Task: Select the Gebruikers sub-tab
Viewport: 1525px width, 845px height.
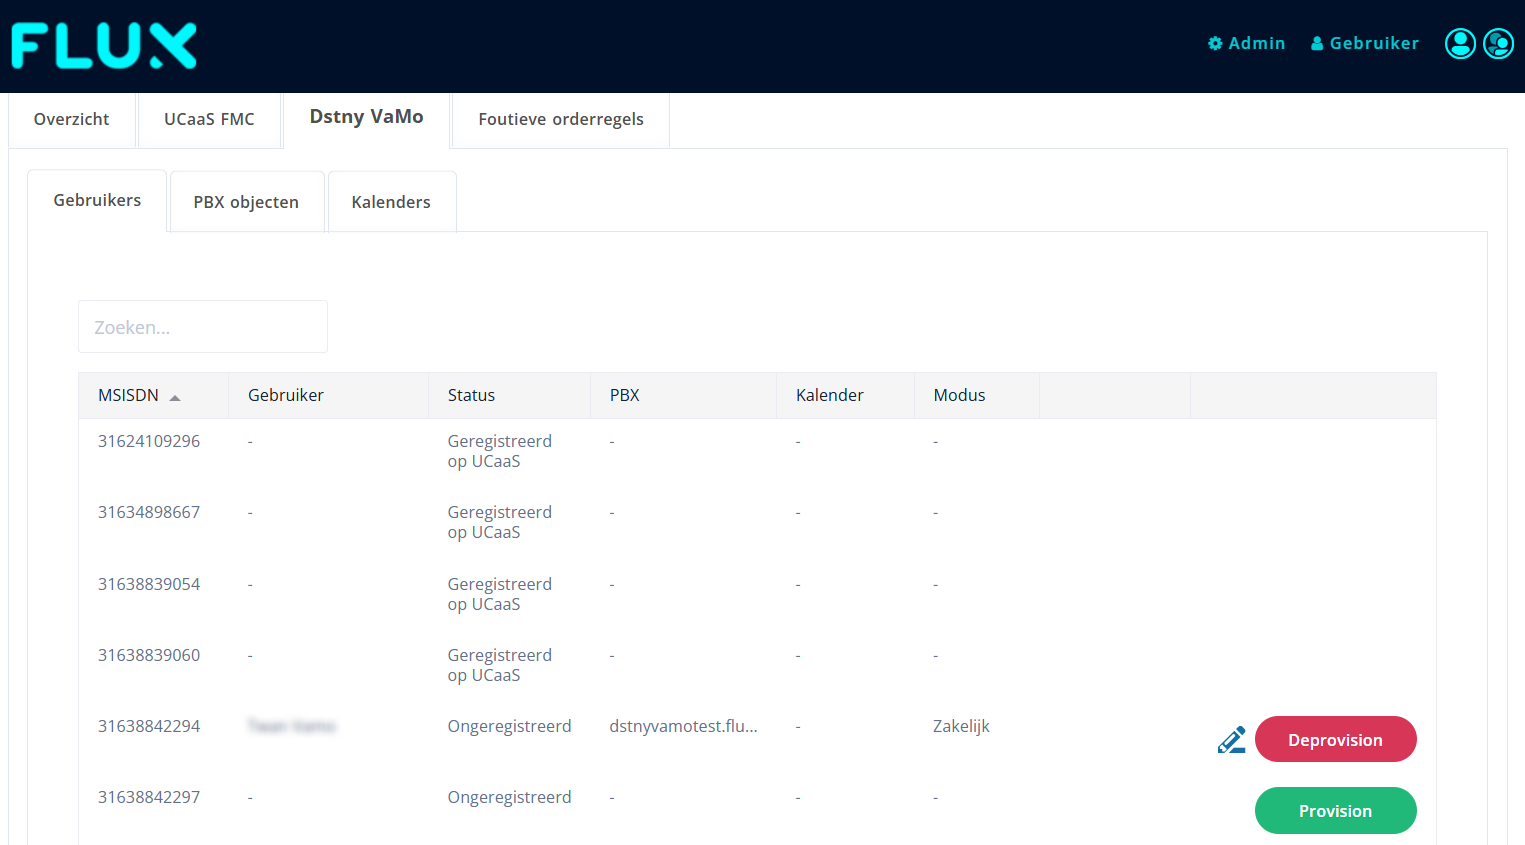Action: [x=97, y=200]
